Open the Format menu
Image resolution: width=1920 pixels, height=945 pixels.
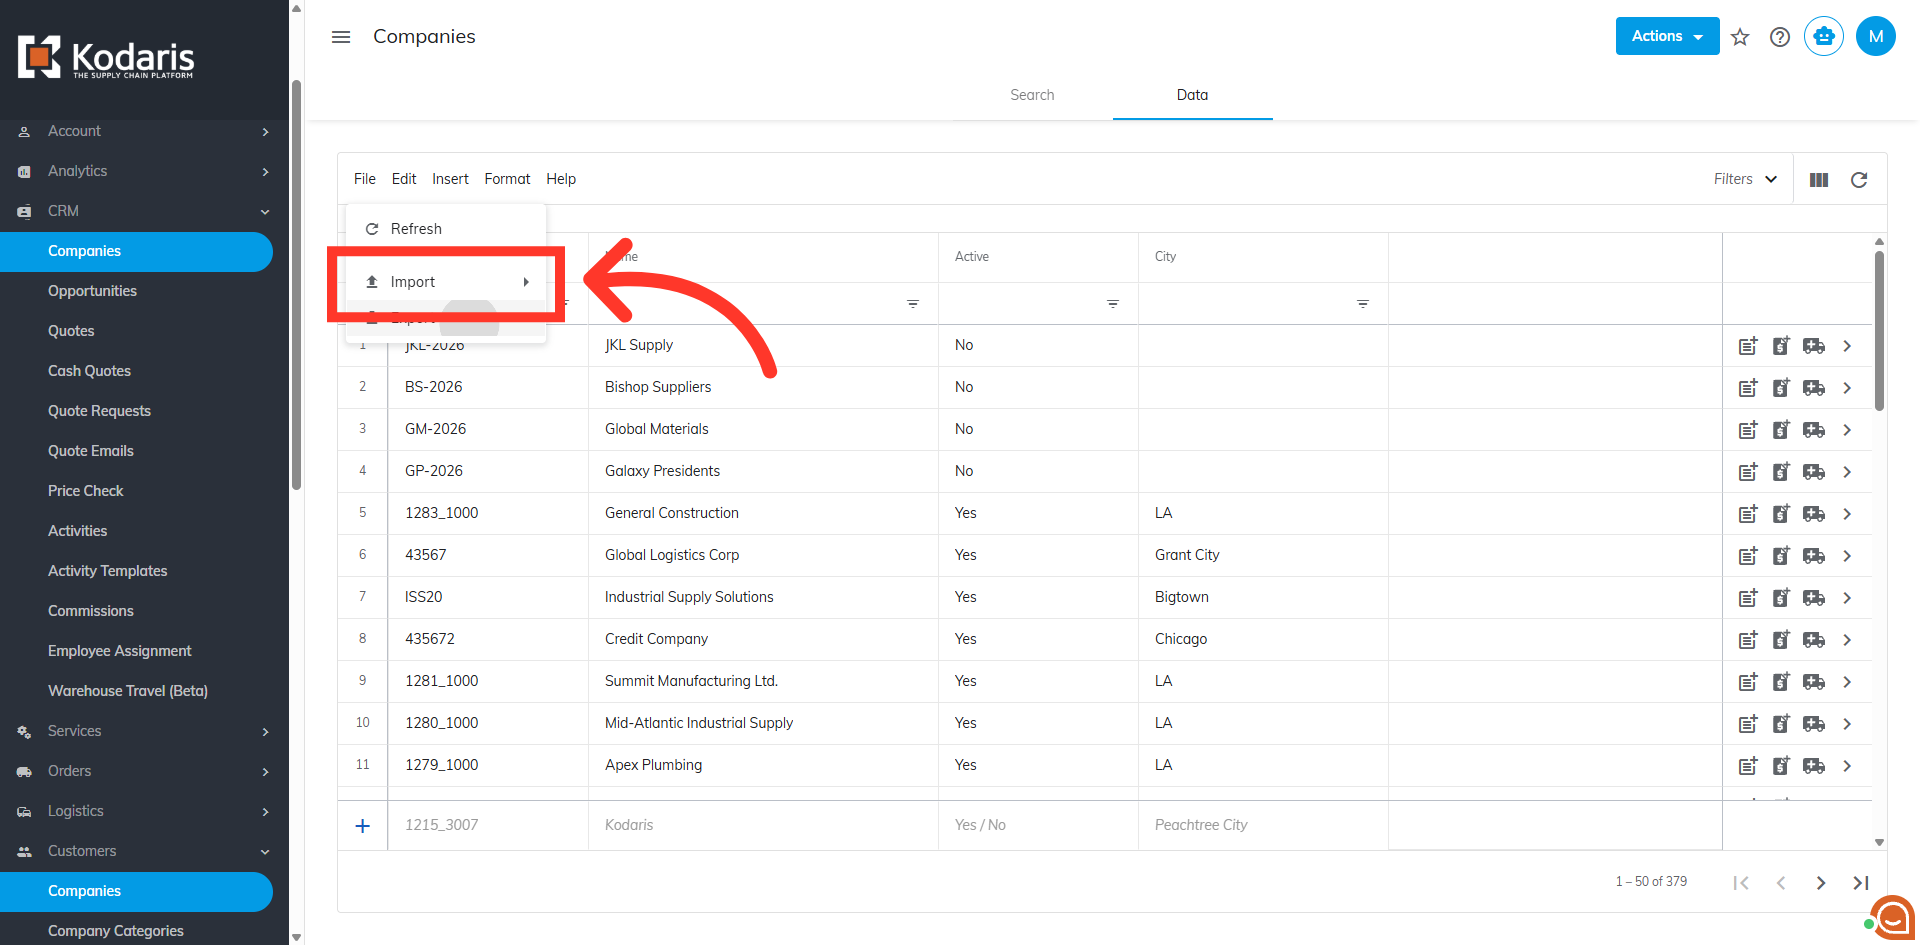(507, 179)
